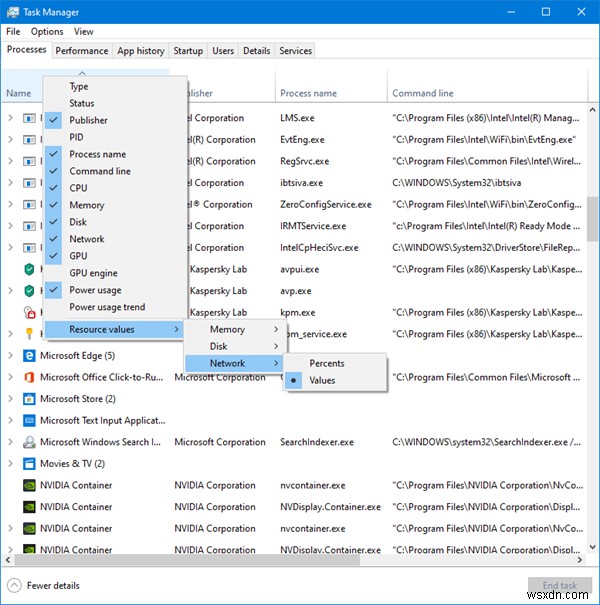Expand the Microsoft Store (2) group
Viewport: 600px width, 605px height.
pos(10,399)
